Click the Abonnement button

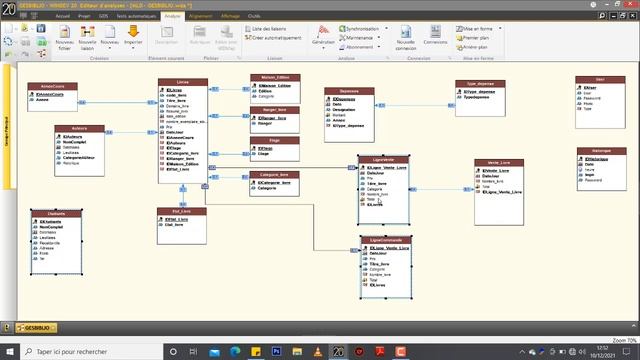pos(356,47)
